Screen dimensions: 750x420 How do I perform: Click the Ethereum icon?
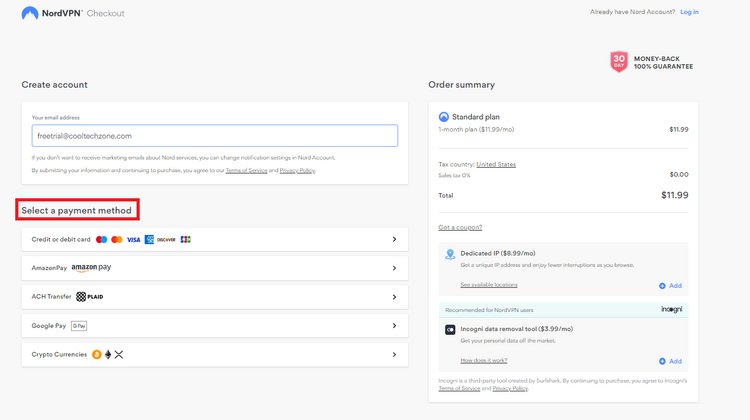point(108,354)
